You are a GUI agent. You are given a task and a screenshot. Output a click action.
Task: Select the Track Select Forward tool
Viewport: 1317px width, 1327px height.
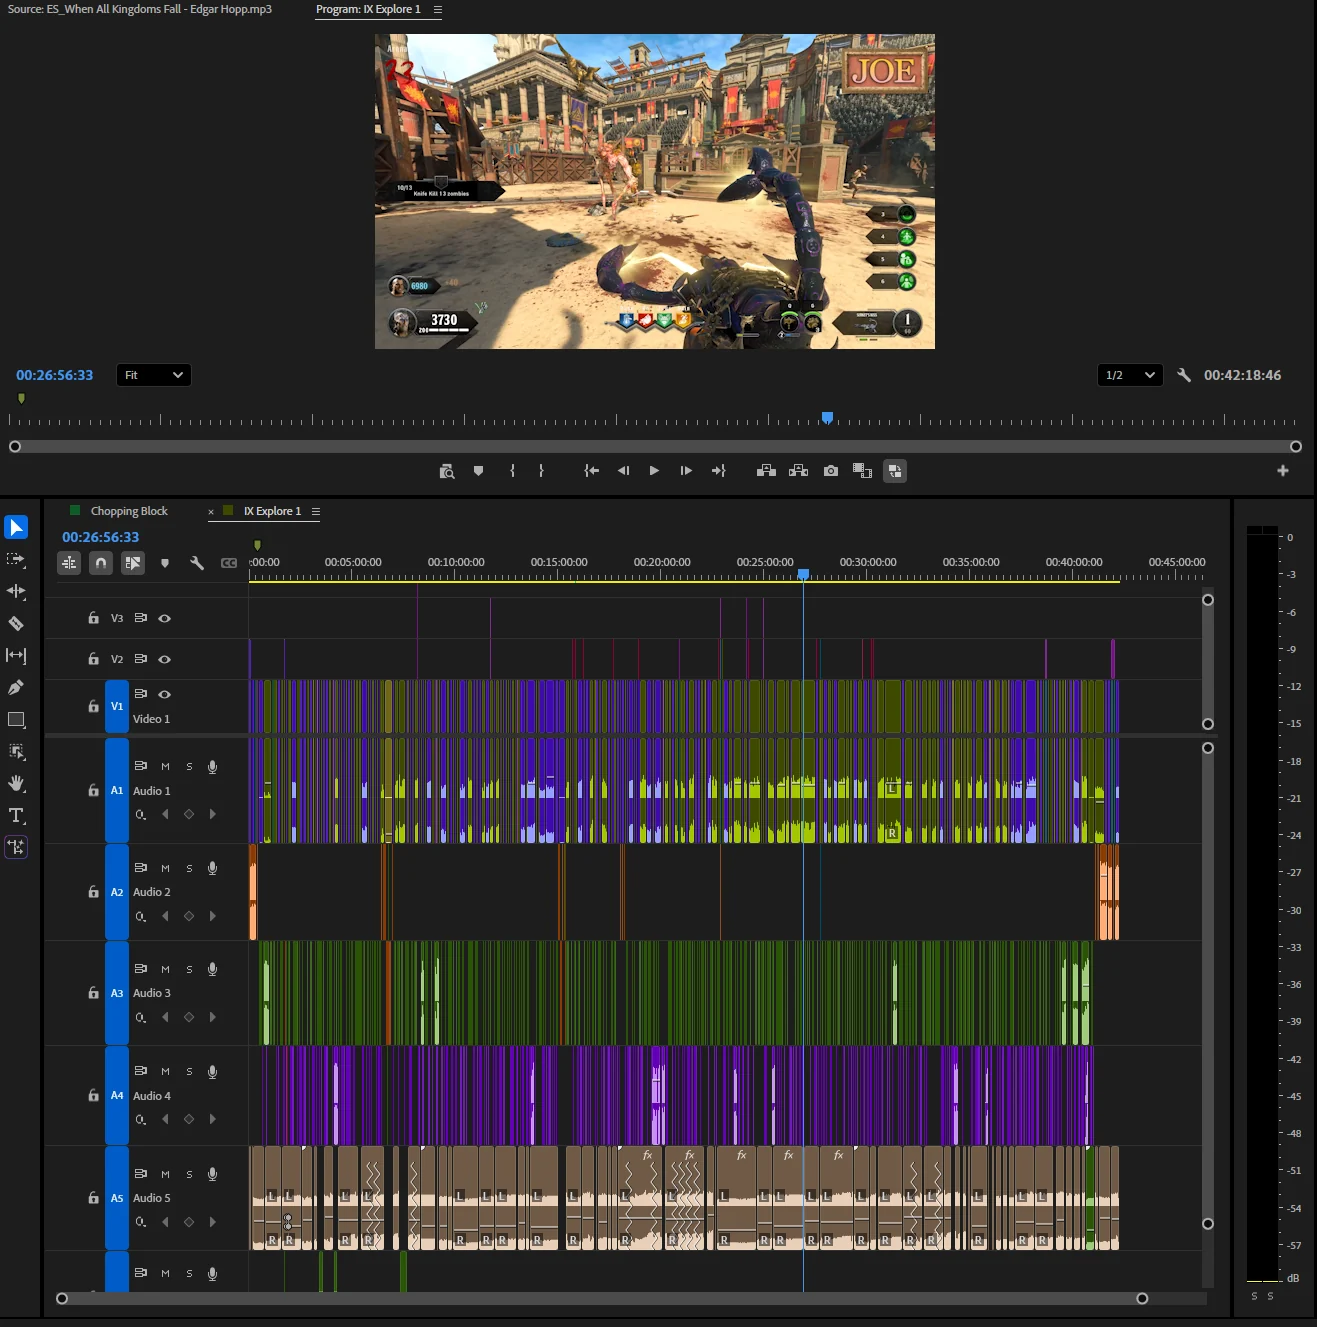[x=16, y=559]
